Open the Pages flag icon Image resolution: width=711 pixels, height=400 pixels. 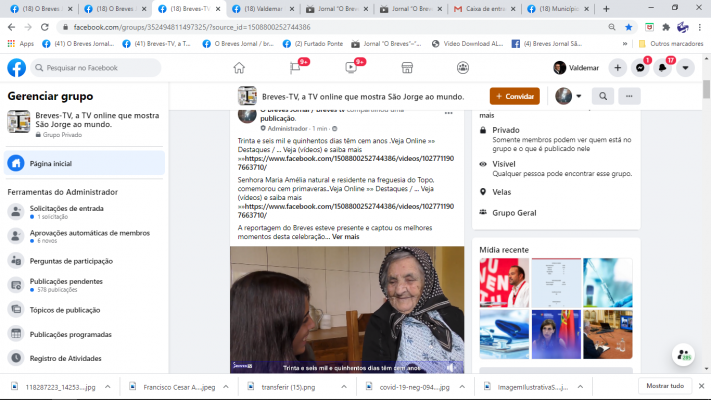(295, 68)
